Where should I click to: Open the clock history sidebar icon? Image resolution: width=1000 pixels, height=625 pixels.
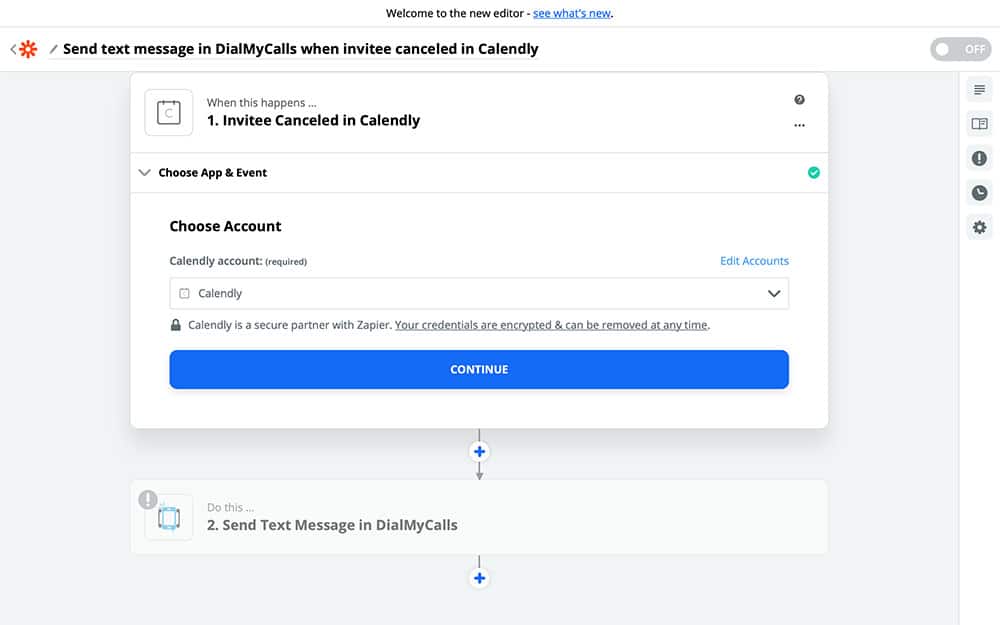coord(979,193)
